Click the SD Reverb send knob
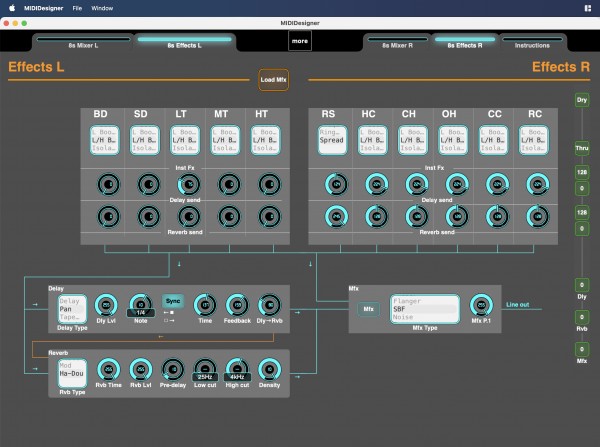This screenshot has width=600, height=447. (x=148, y=217)
